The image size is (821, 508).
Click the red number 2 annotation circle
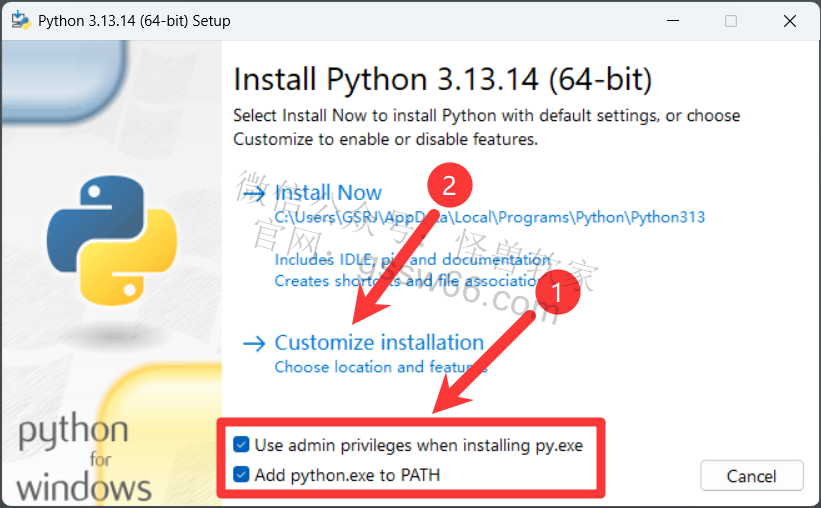450,185
